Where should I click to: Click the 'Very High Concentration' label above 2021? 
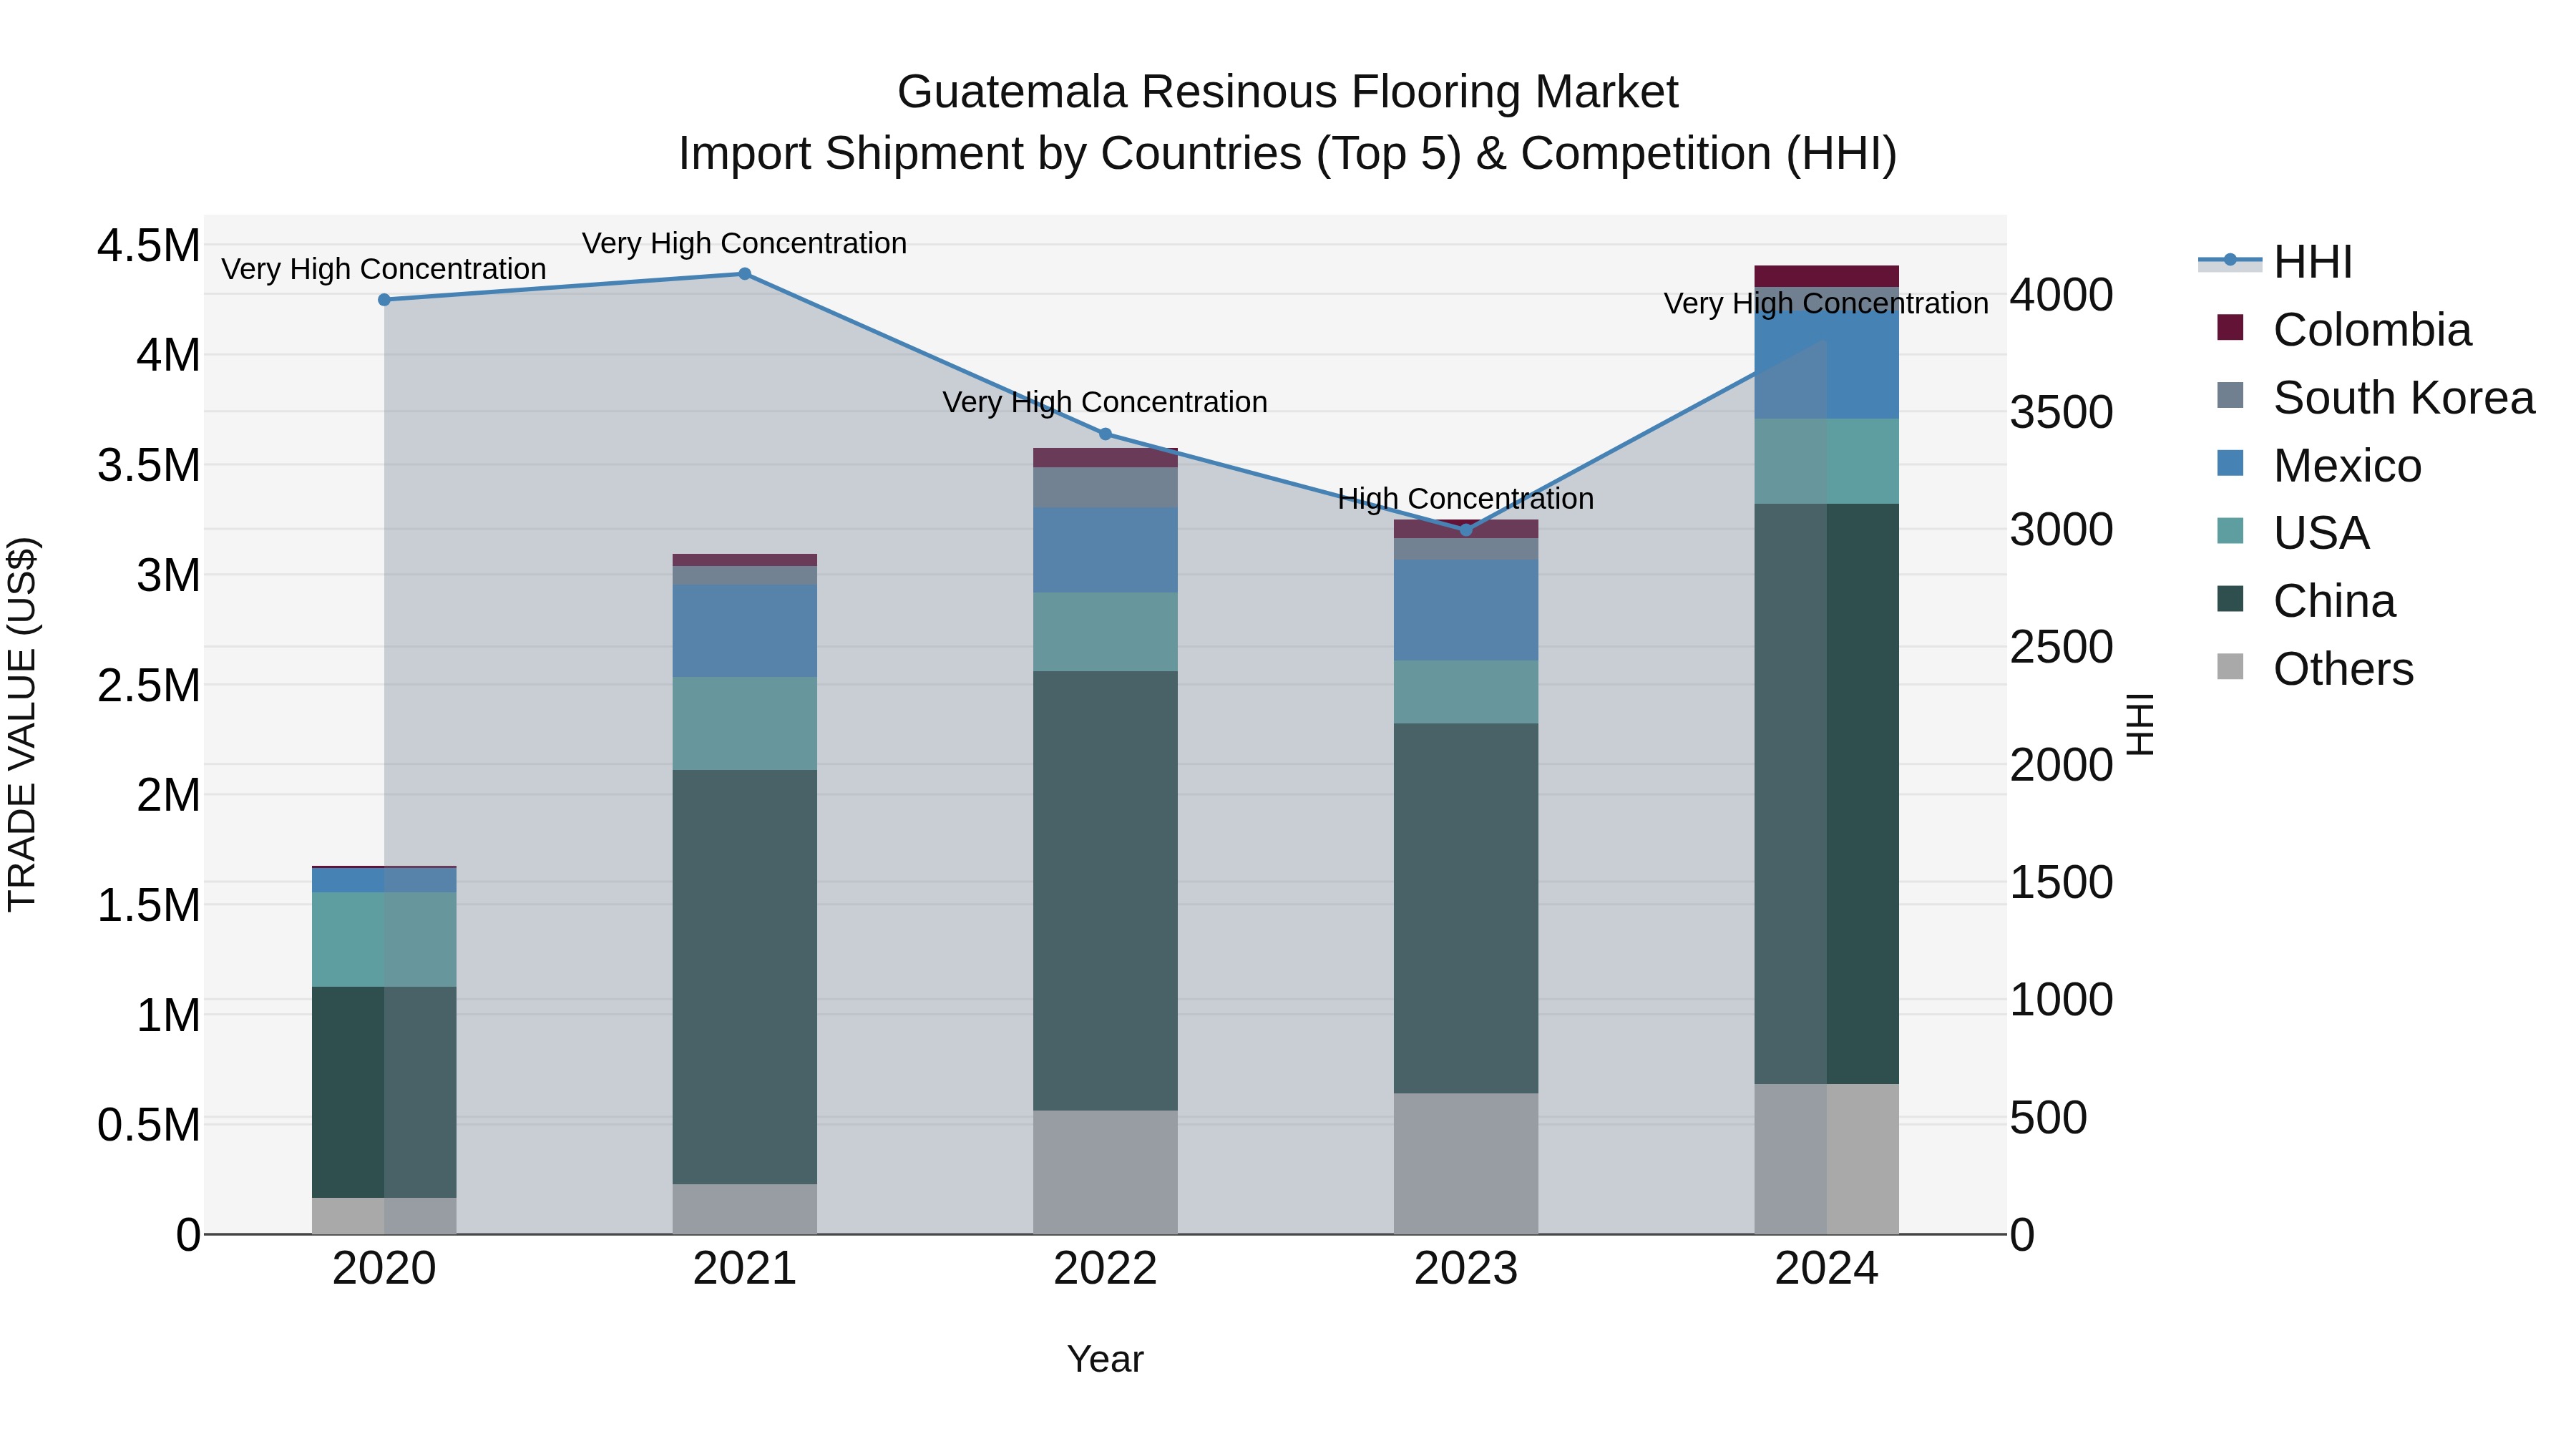(745, 243)
